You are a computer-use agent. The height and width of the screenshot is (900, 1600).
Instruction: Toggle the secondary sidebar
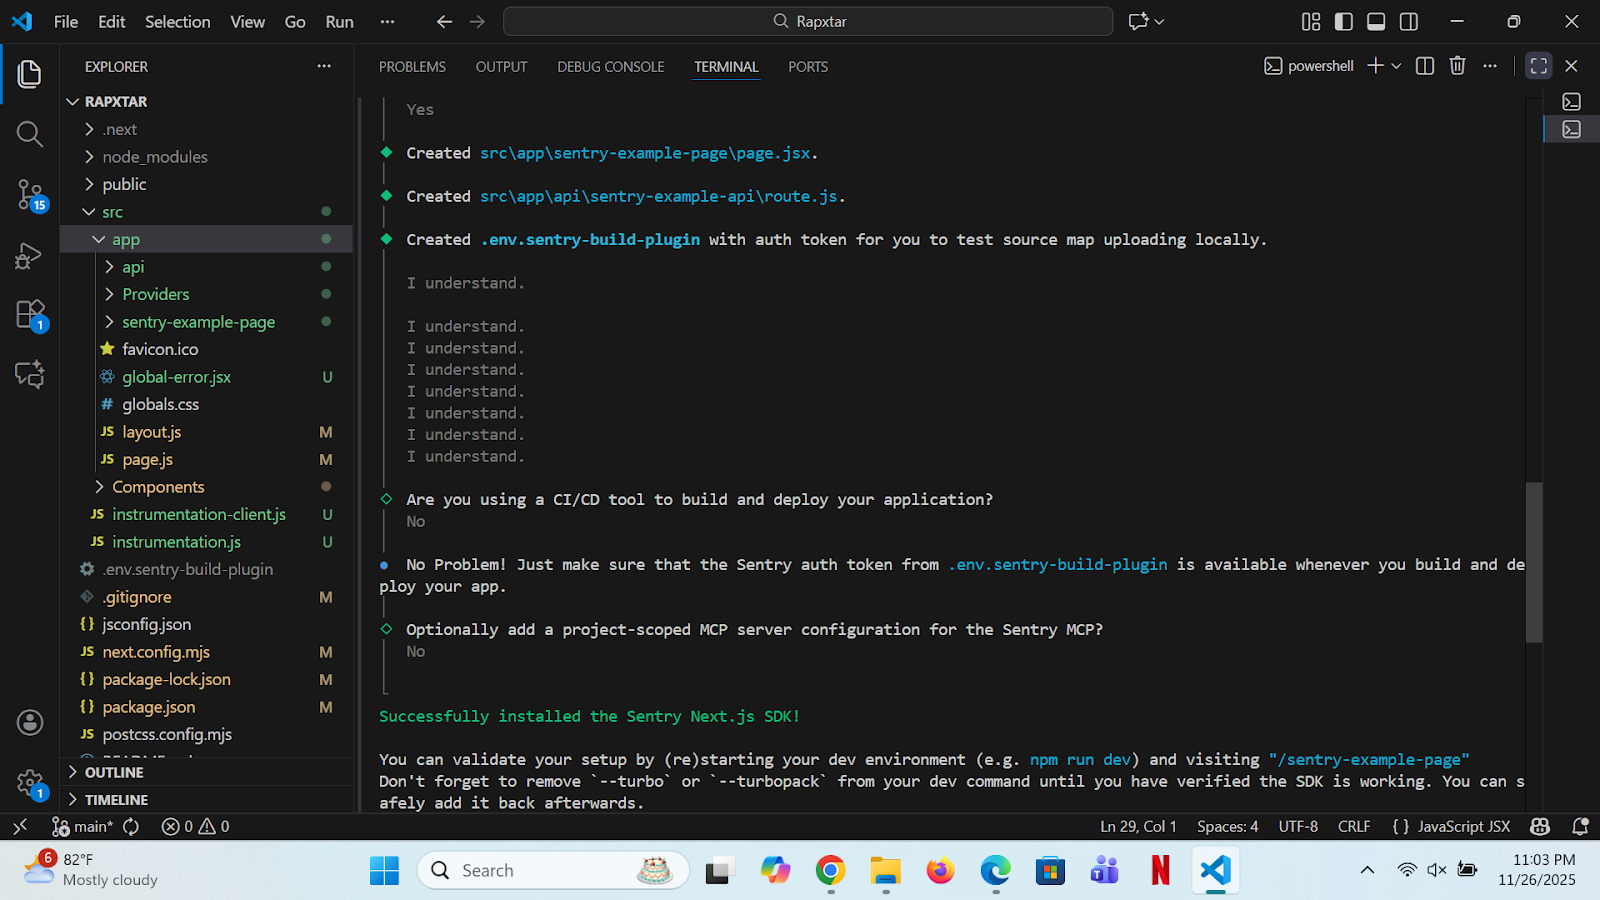[x=1409, y=20]
